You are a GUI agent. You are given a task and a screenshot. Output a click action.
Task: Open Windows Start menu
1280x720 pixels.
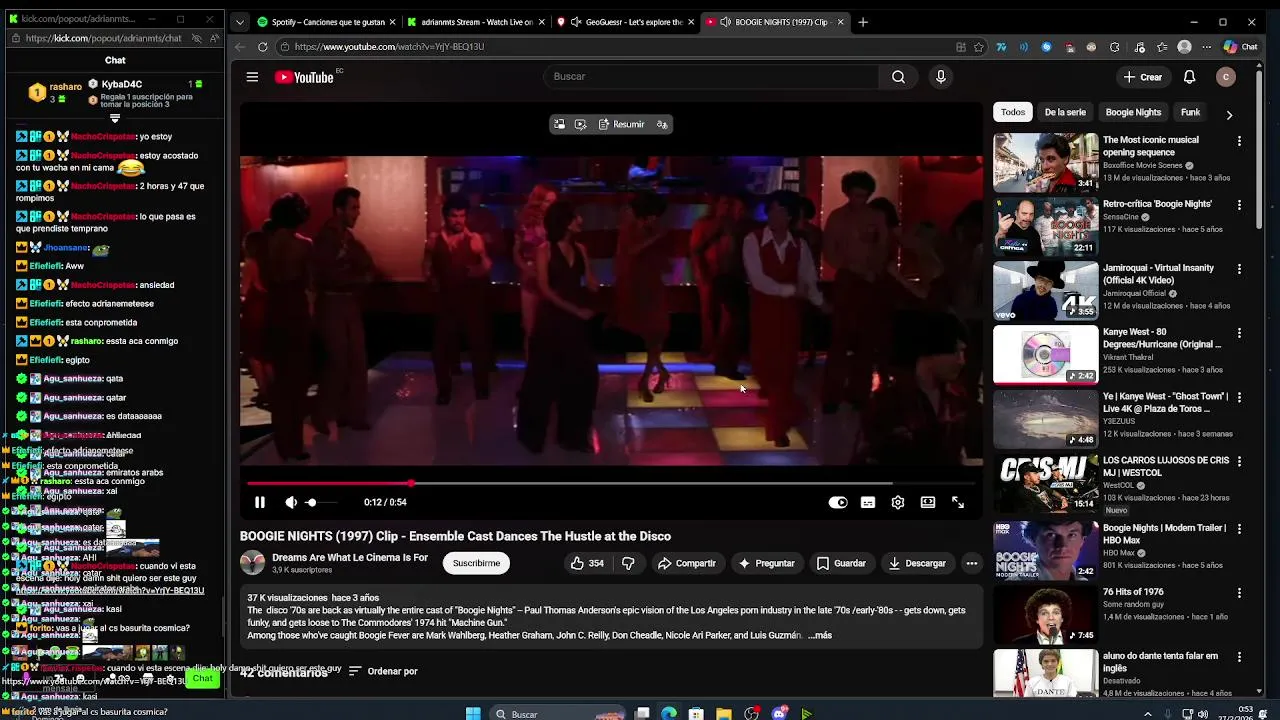(x=473, y=713)
